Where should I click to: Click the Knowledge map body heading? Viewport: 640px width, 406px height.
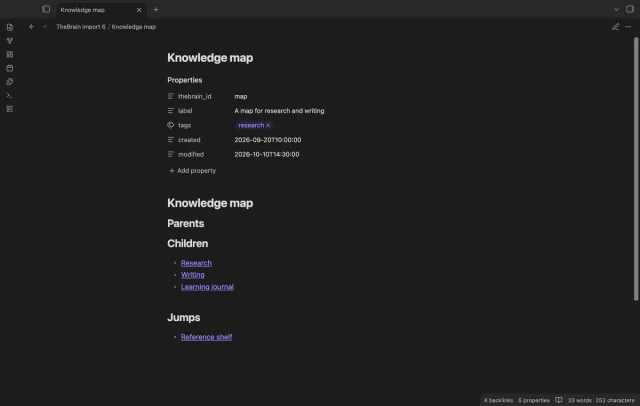click(210, 203)
